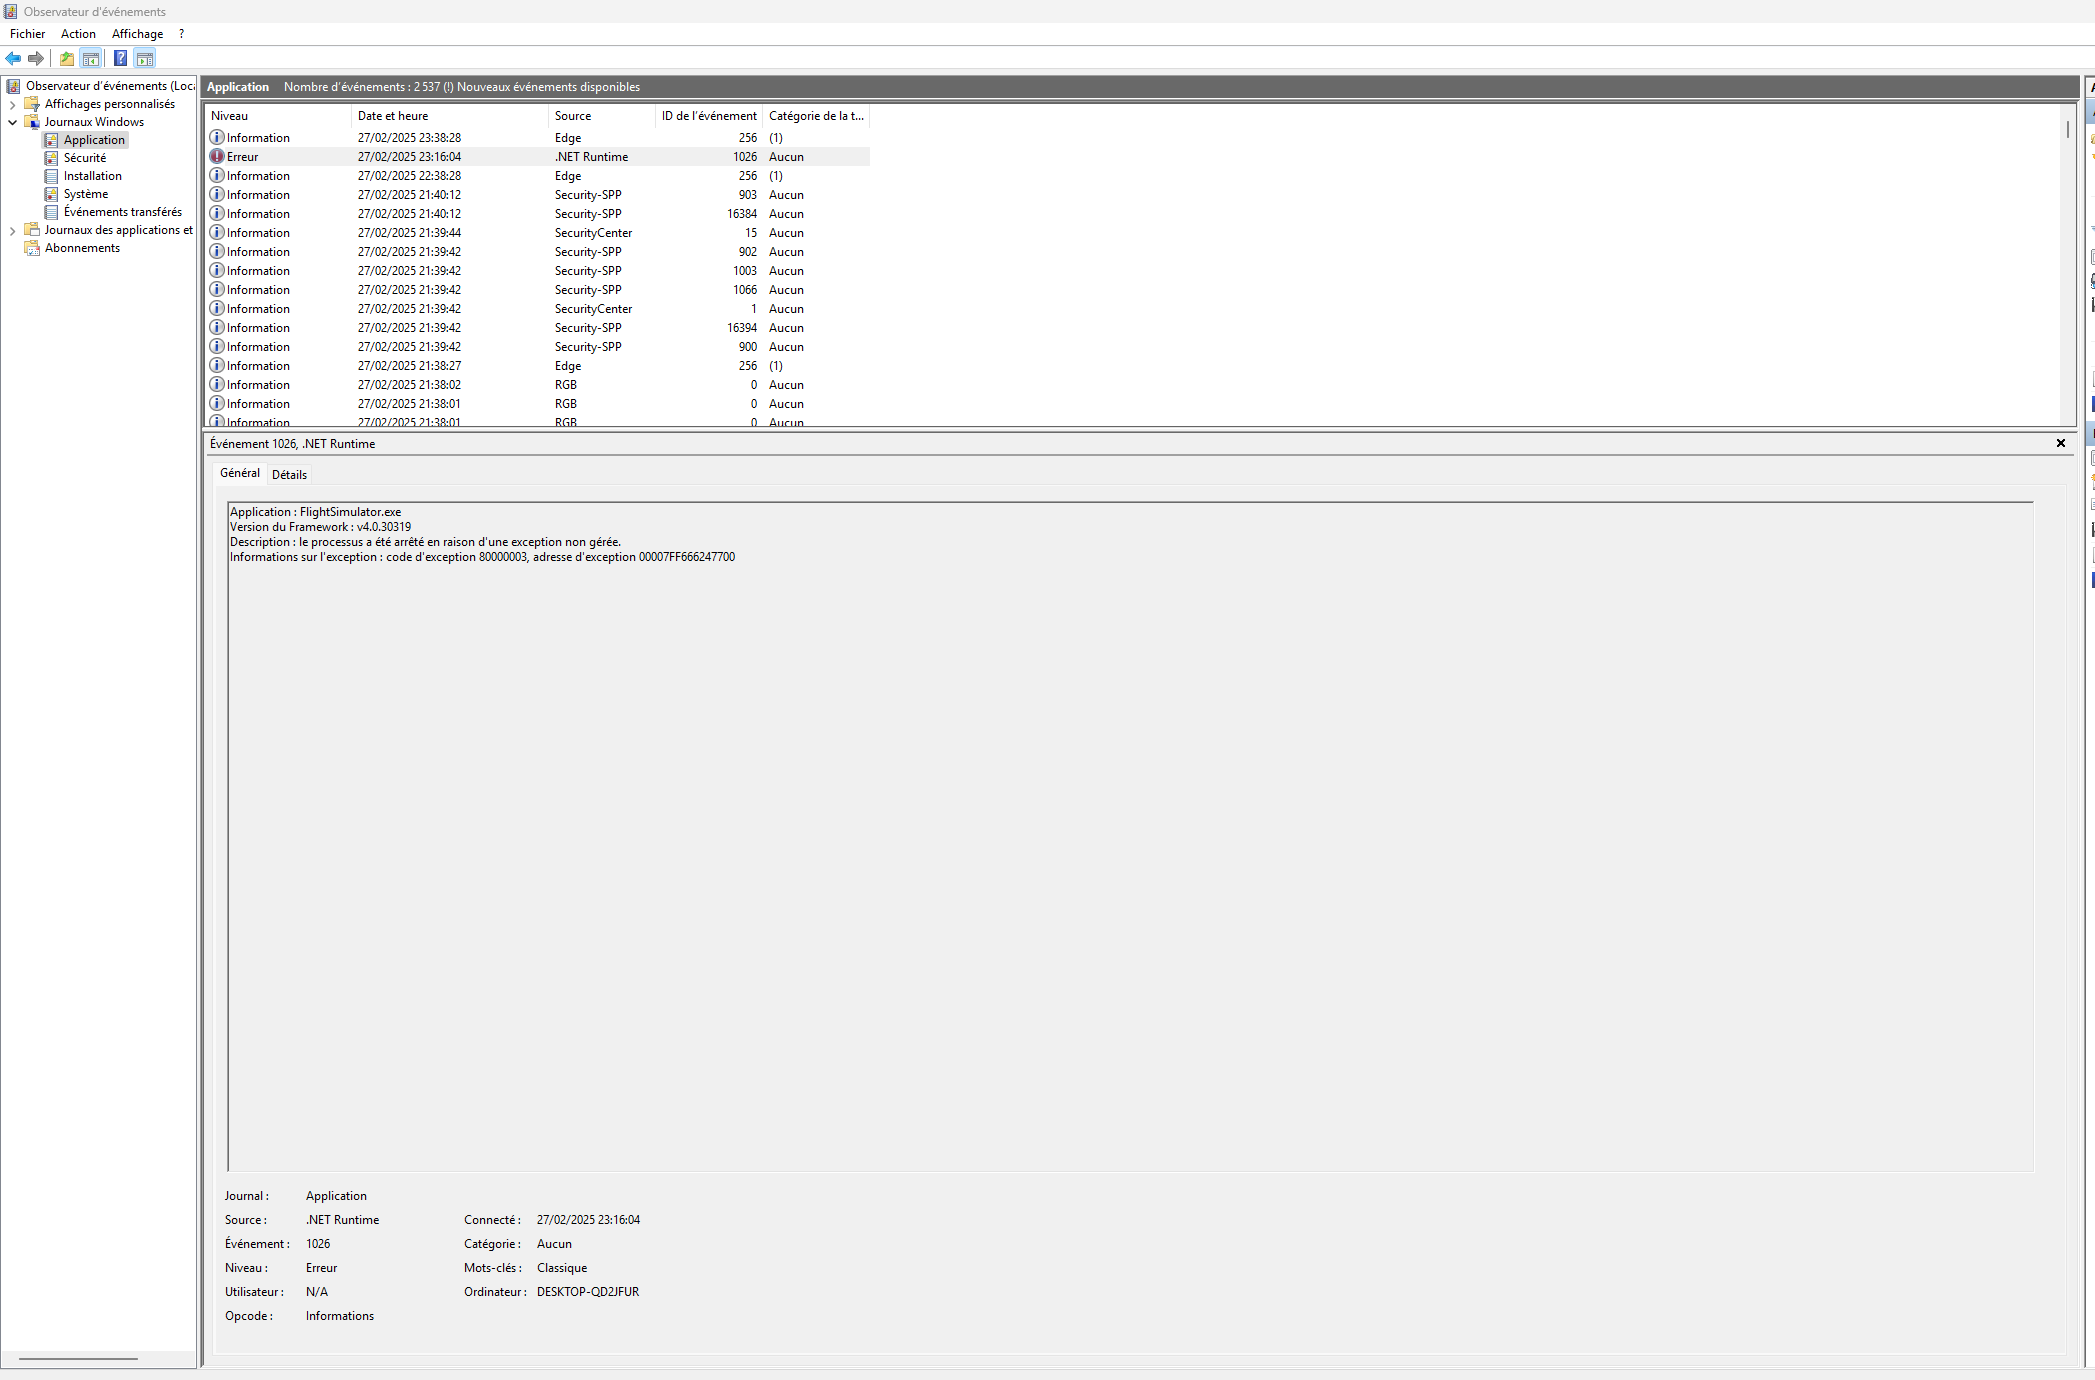Click the blue Back arrow toolbar icon
The width and height of the screenshot is (2095, 1380).
[x=13, y=58]
